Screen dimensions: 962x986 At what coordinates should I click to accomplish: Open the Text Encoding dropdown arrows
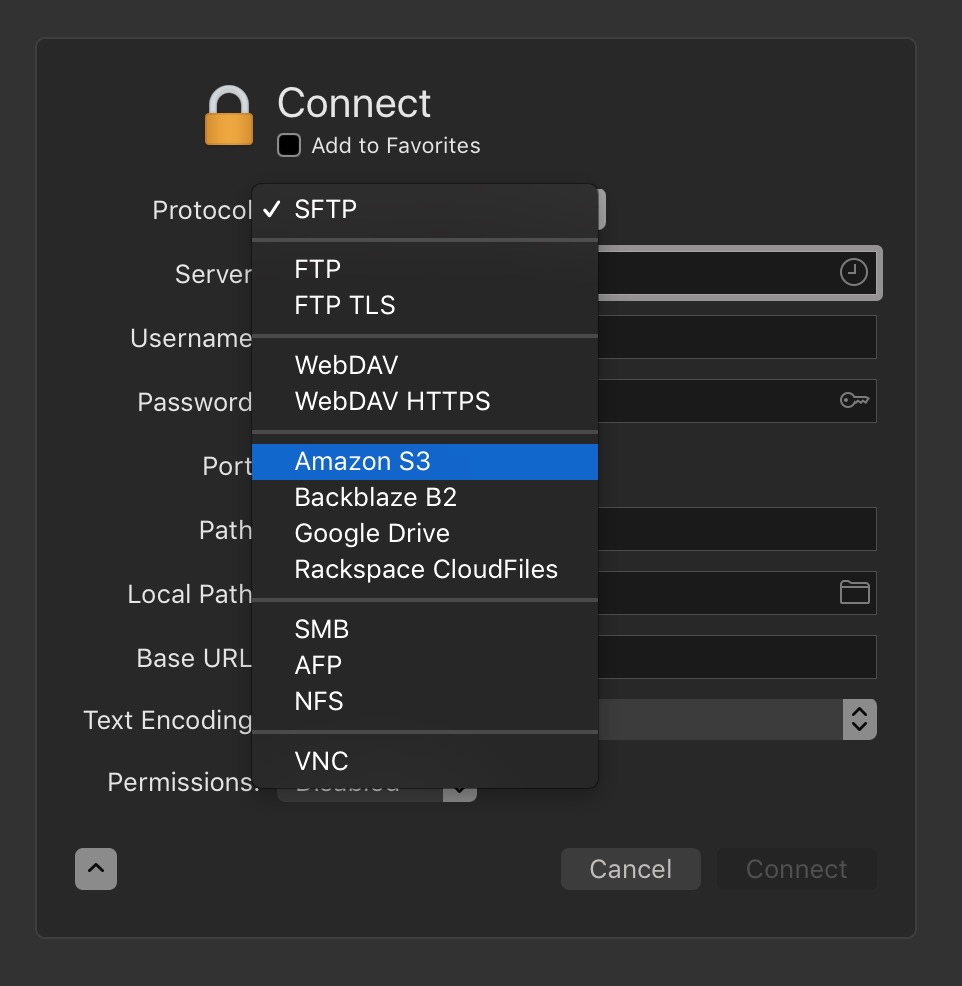(860, 719)
